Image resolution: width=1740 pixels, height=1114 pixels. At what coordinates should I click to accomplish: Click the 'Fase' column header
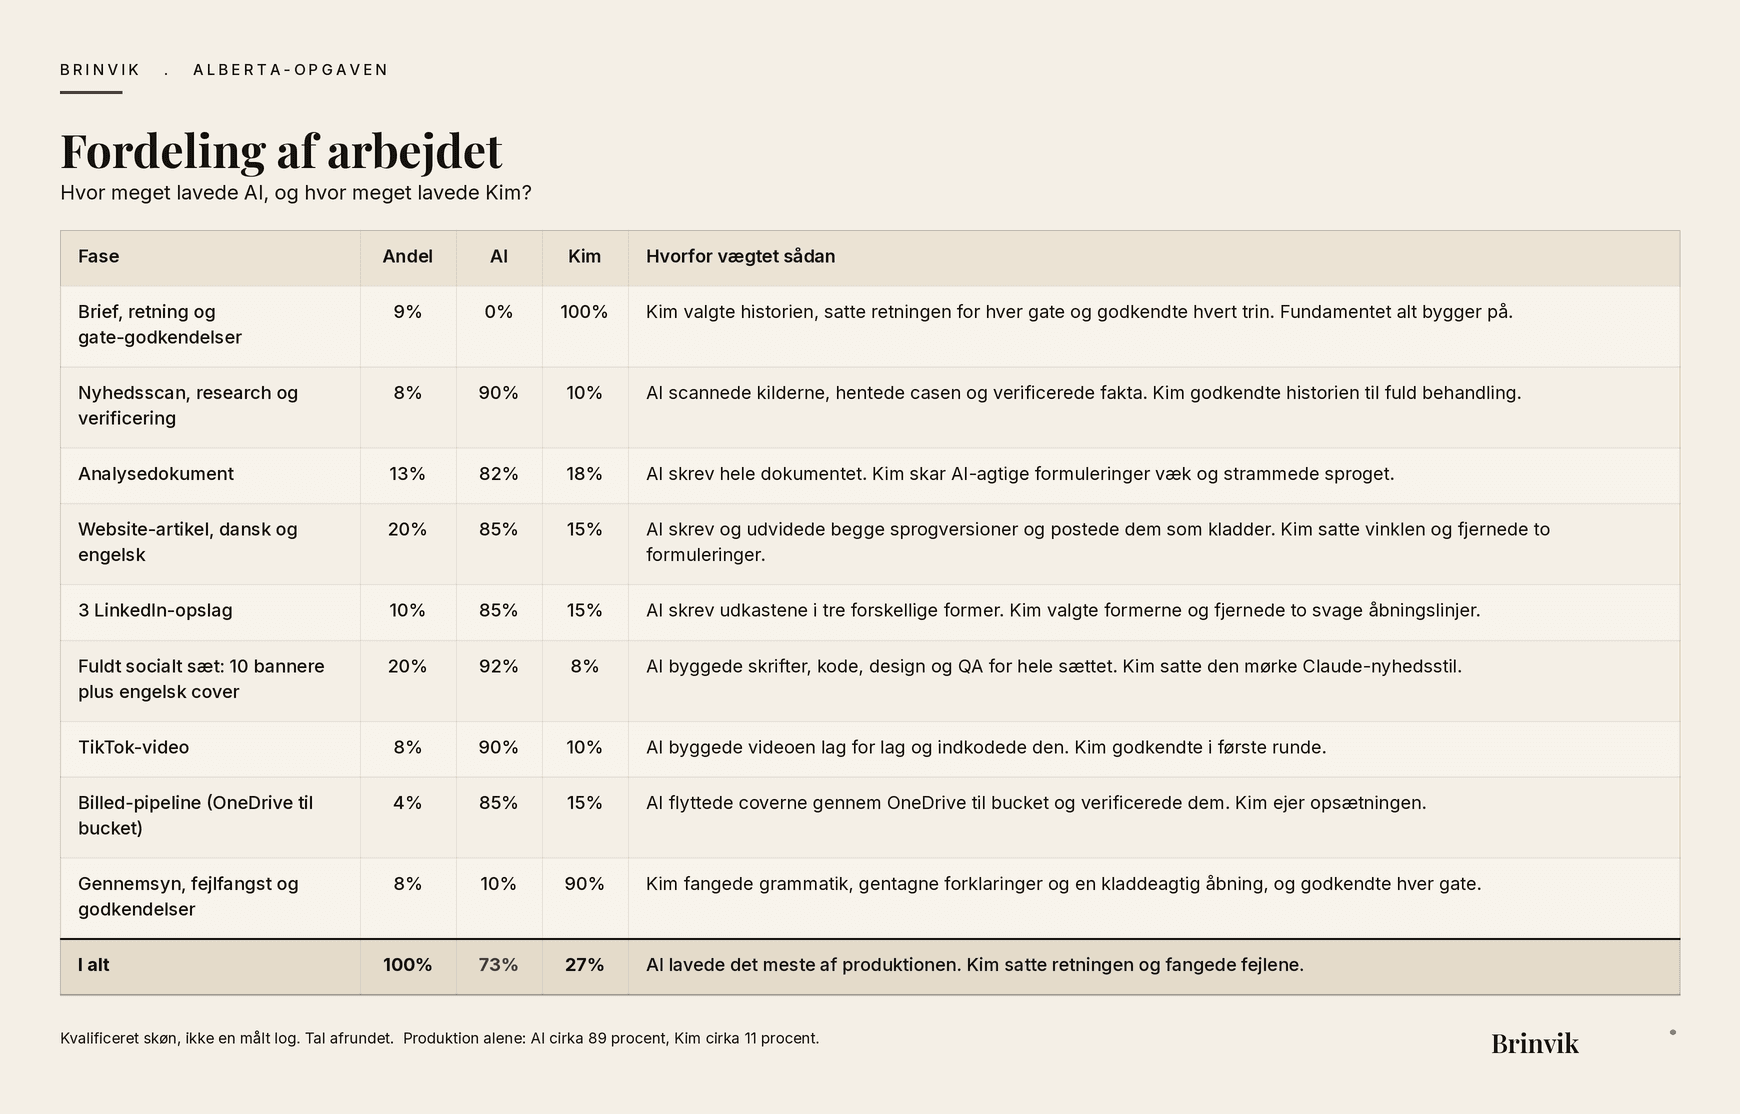pos(98,256)
